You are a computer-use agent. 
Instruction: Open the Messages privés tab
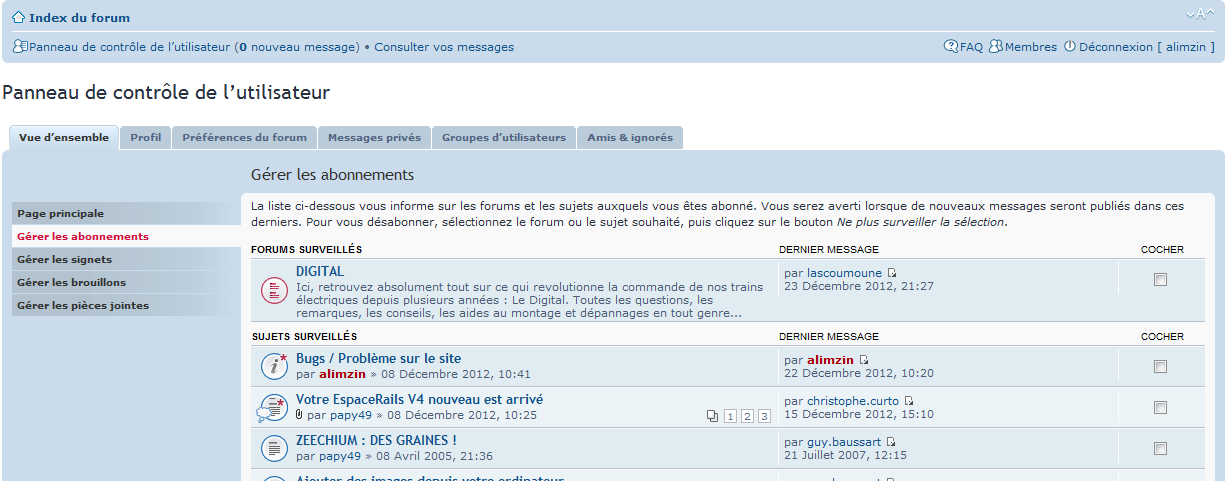pyautogui.click(x=374, y=137)
